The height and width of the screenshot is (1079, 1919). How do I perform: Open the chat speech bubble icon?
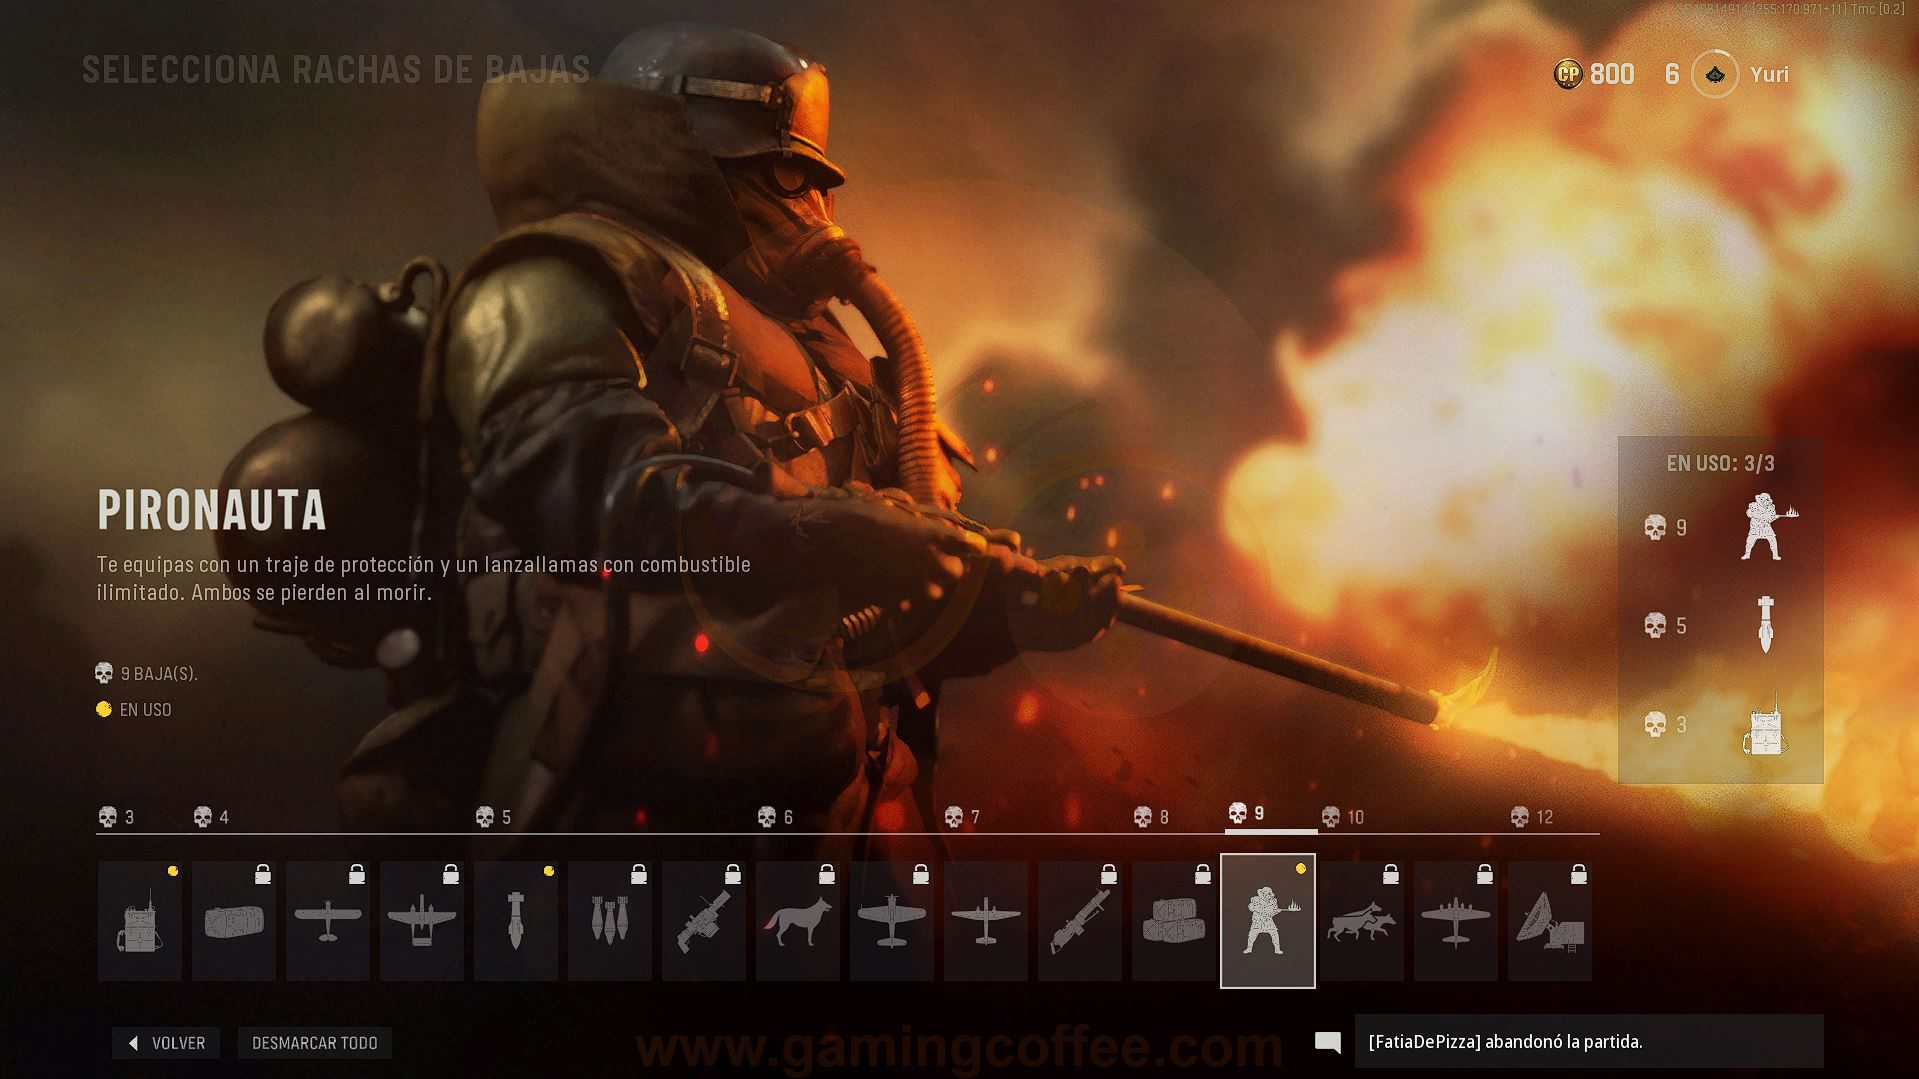click(1328, 1043)
